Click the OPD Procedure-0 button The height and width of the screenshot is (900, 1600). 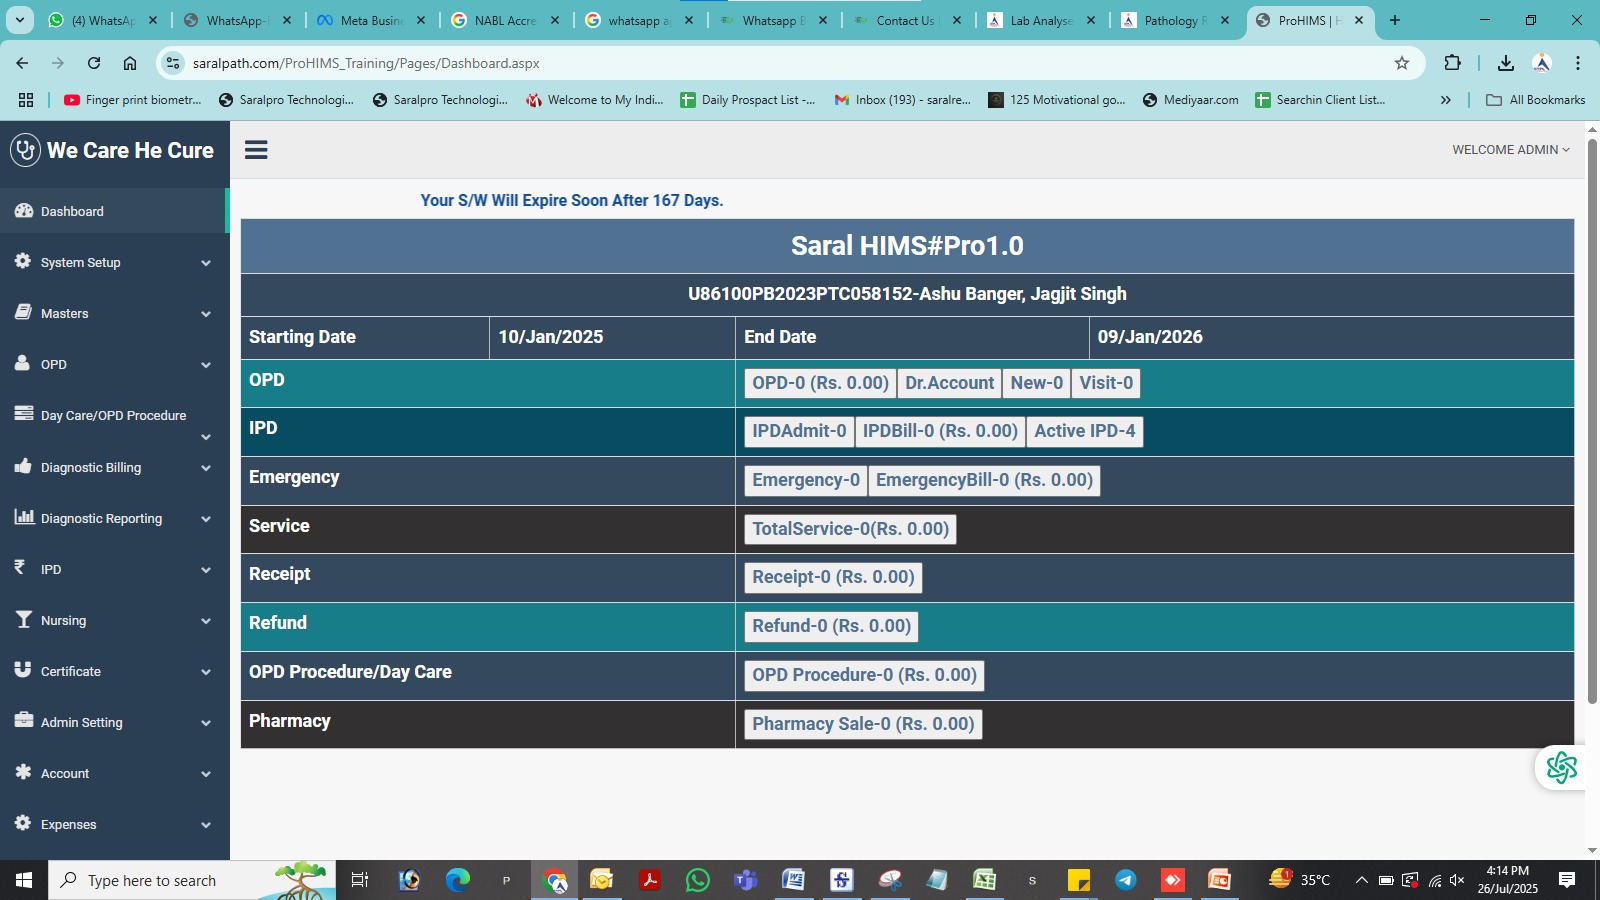[864, 675]
